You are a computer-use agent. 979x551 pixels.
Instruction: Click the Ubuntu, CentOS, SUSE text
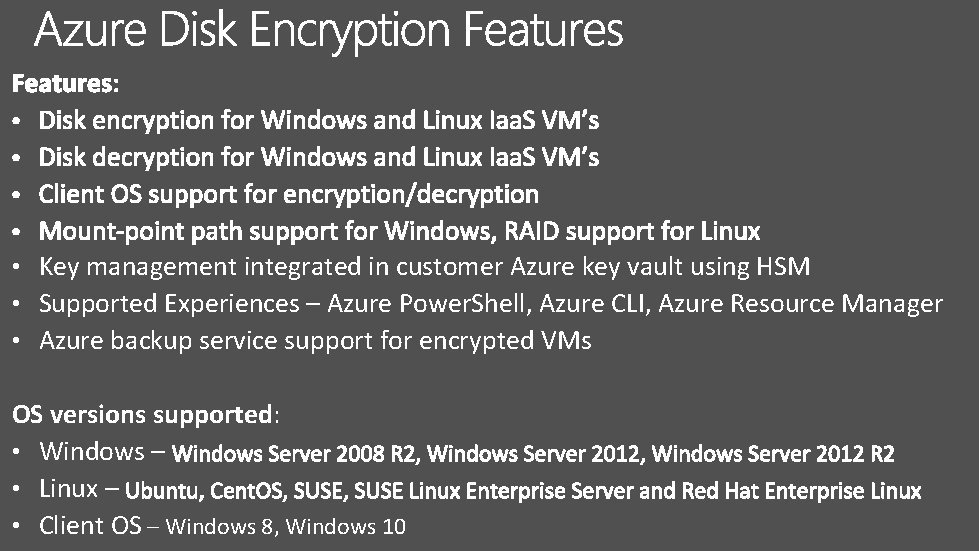(237, 490)
